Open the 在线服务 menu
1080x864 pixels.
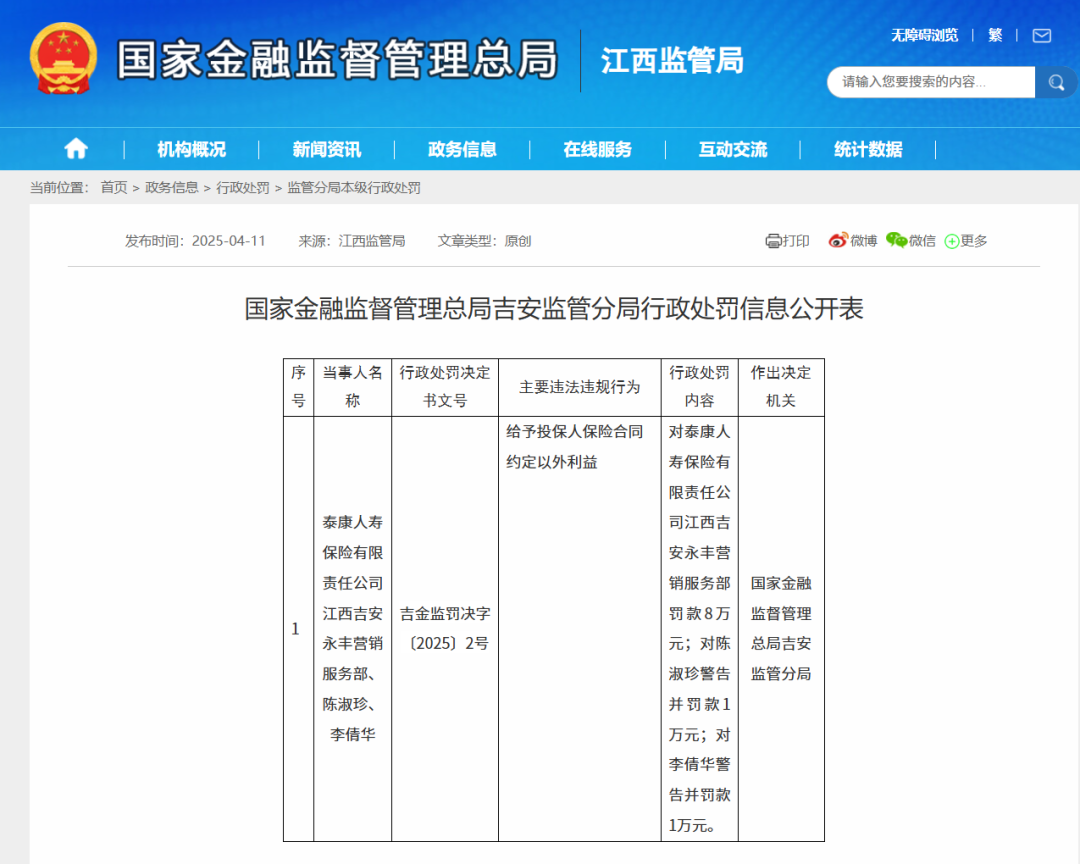tap(597, 150)
